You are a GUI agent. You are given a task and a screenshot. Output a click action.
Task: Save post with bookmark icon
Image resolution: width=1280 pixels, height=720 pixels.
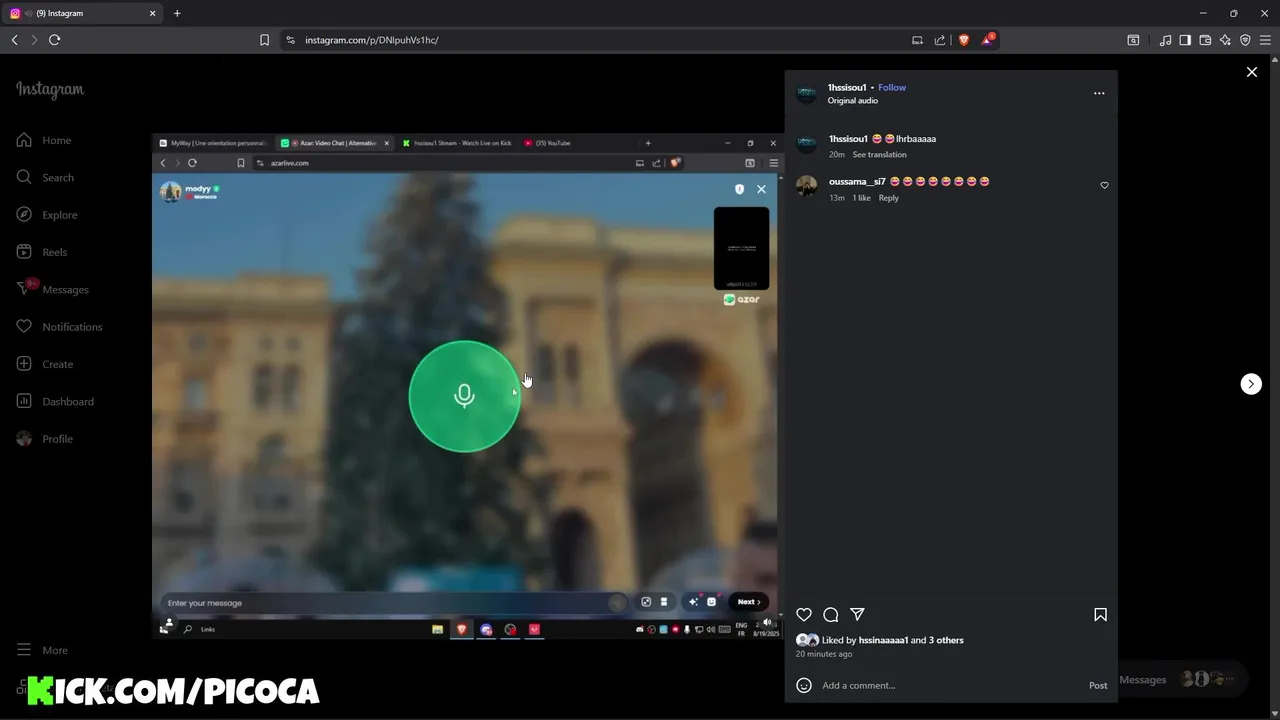pyautogui.click(x=1100, y=615)
